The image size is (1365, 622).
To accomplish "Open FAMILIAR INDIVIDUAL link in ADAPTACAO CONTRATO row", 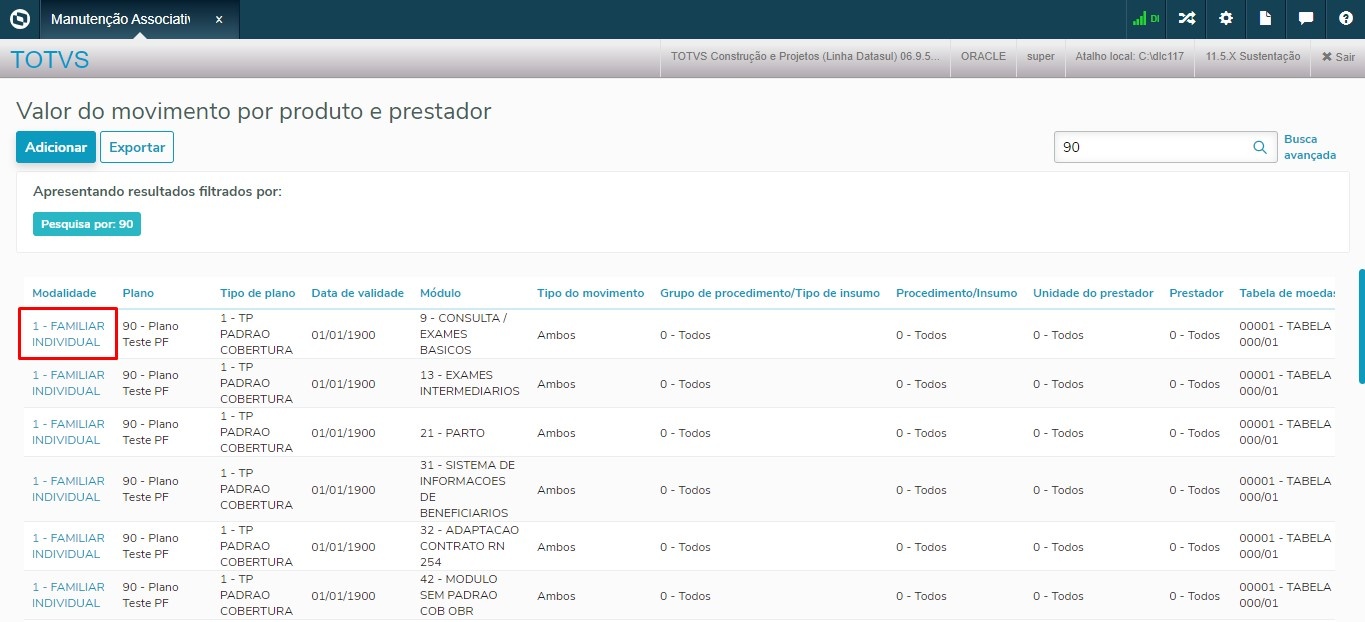I will point(68,546).
